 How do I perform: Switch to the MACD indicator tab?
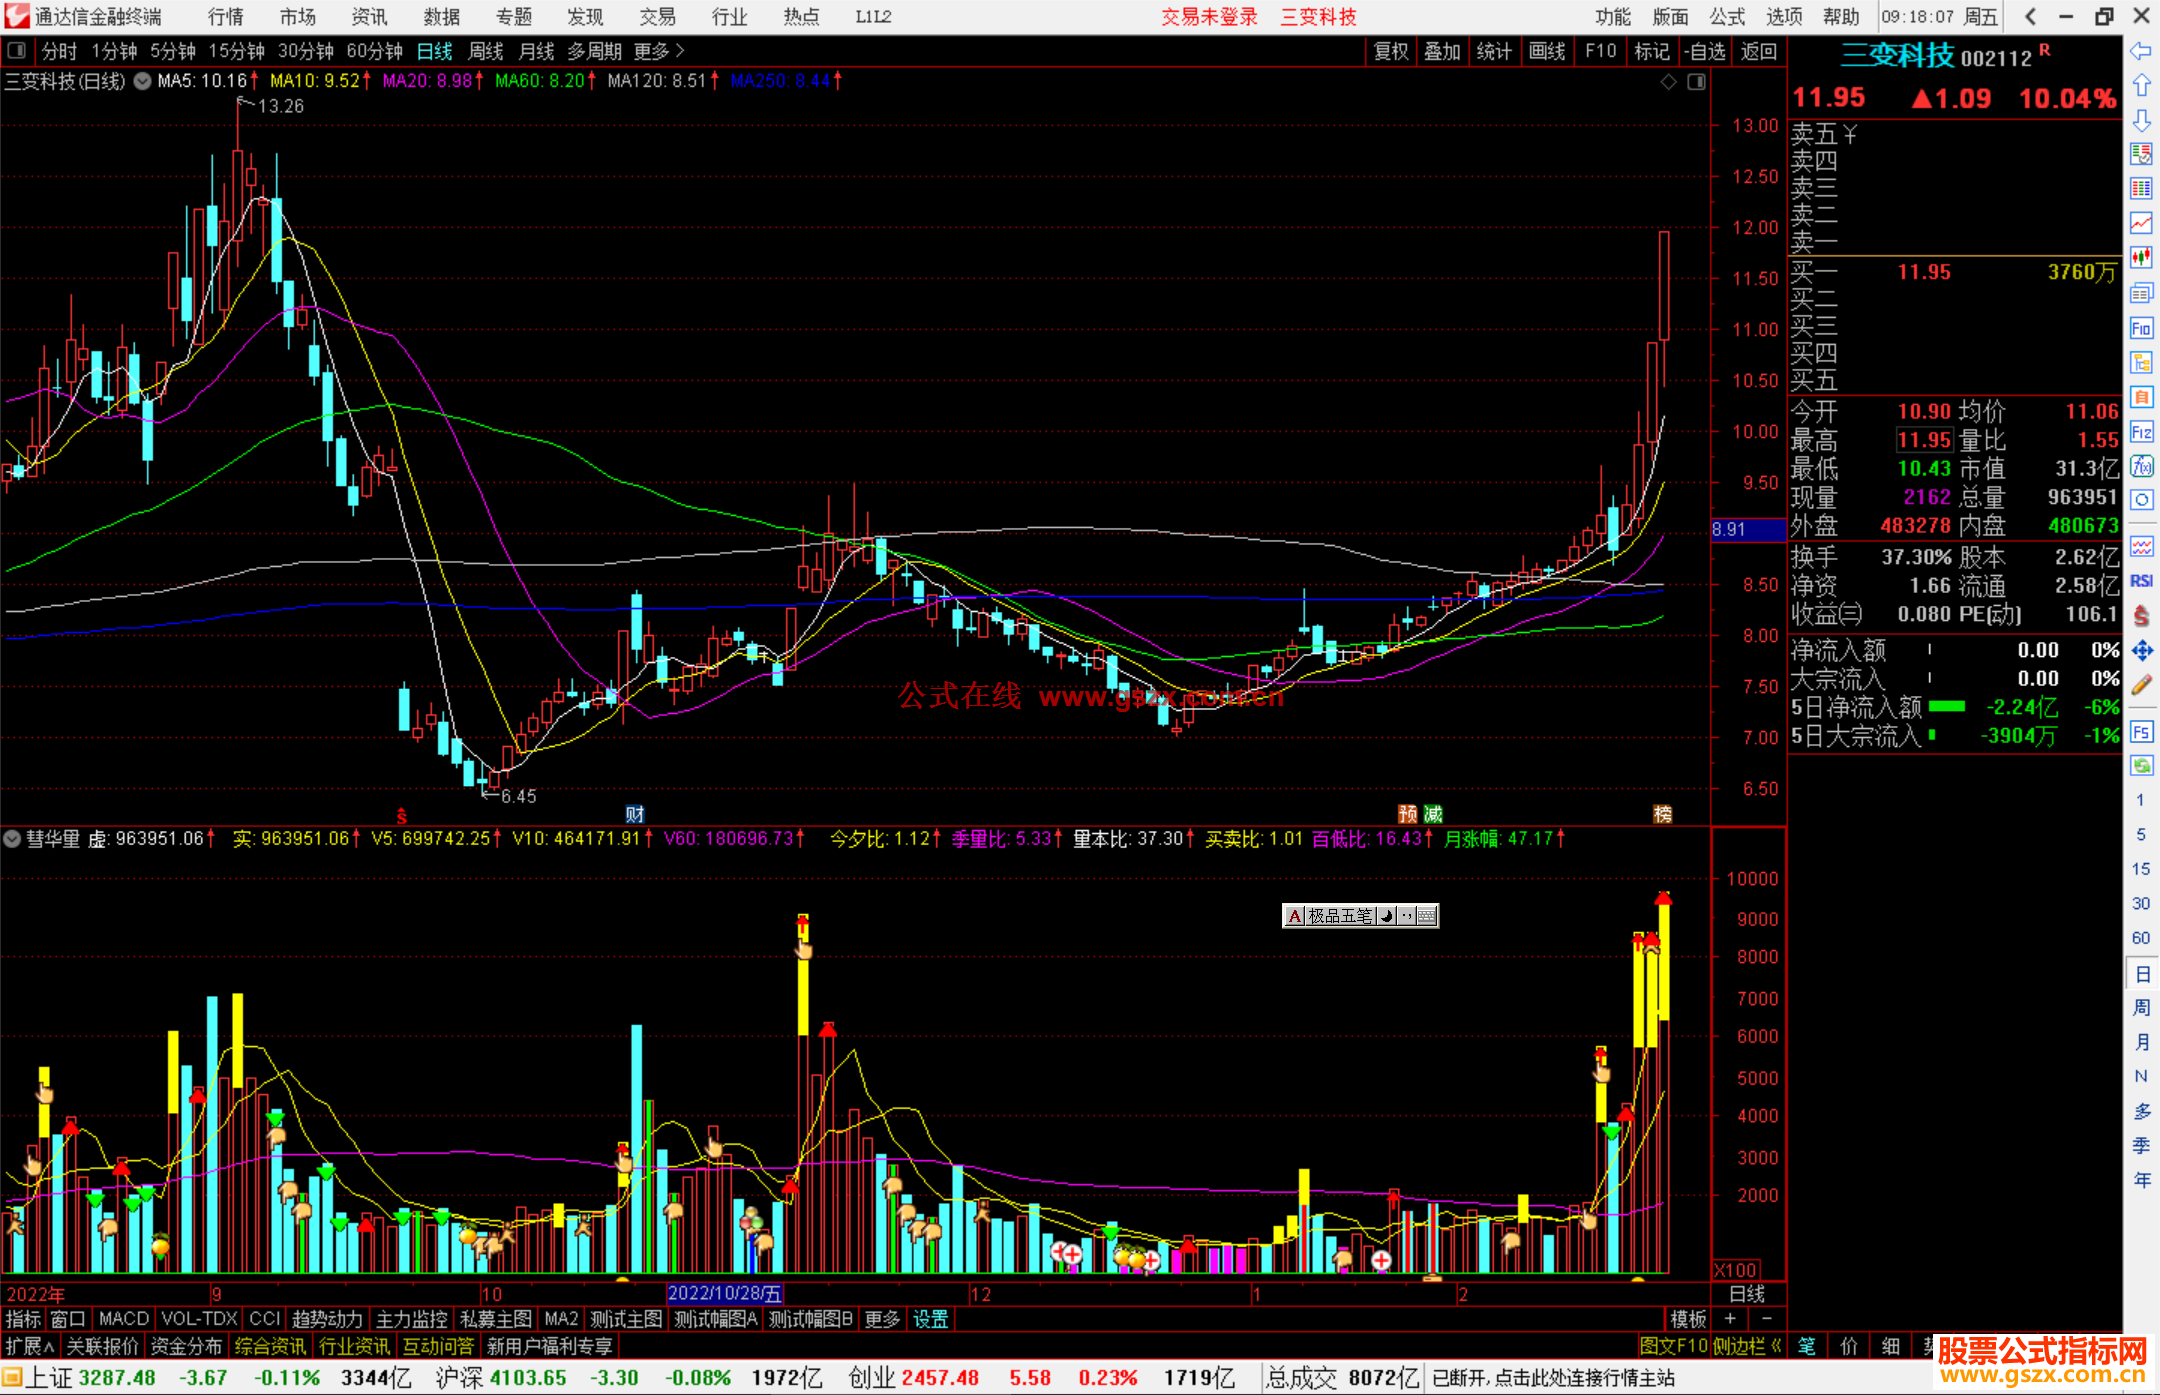click(123, 1319)
